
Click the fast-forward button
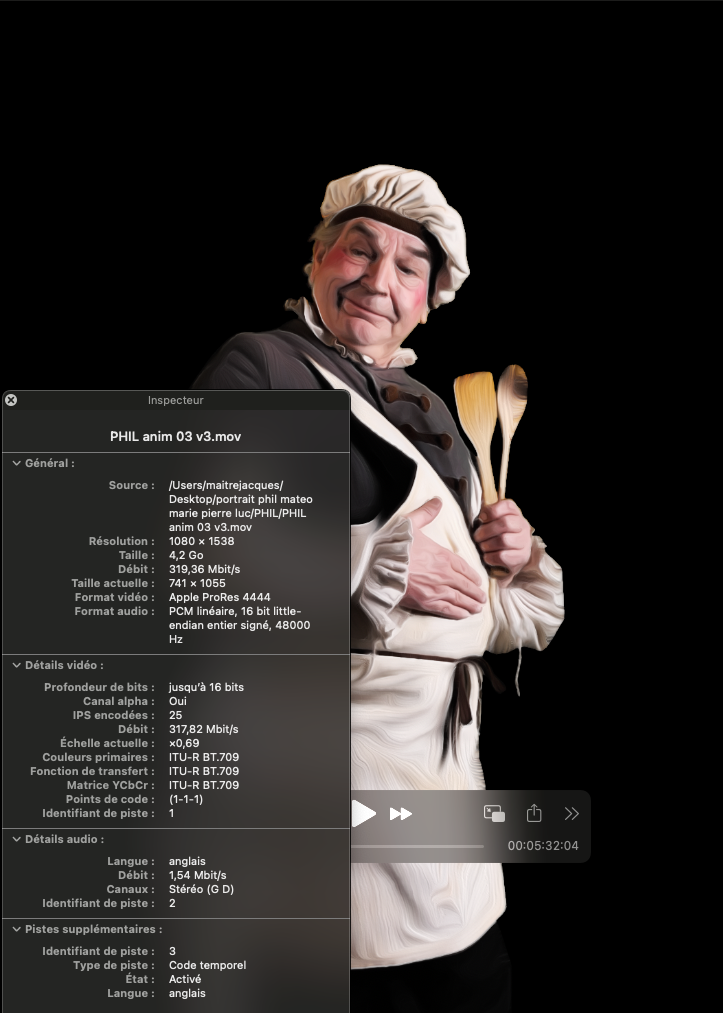click(401, 814)
